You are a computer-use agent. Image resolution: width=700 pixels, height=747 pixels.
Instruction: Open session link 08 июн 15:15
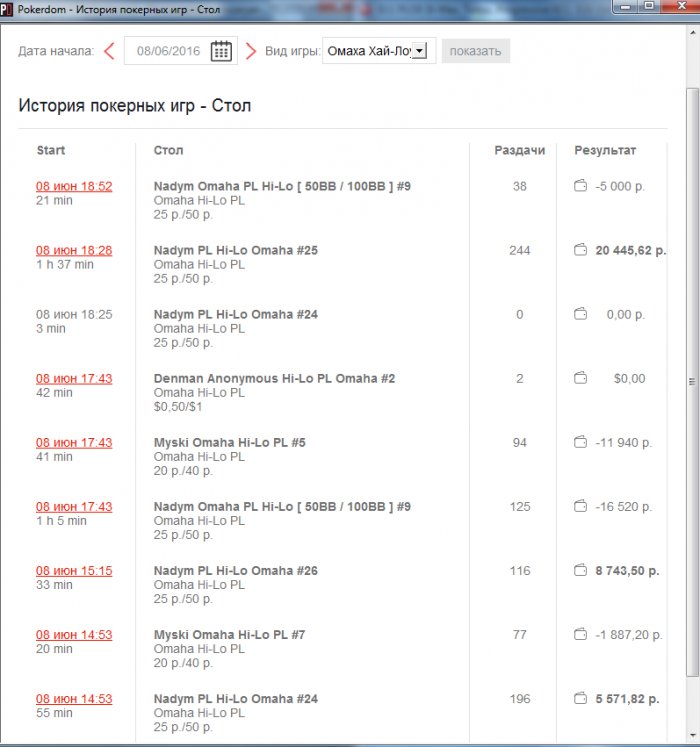click(74, 571)
